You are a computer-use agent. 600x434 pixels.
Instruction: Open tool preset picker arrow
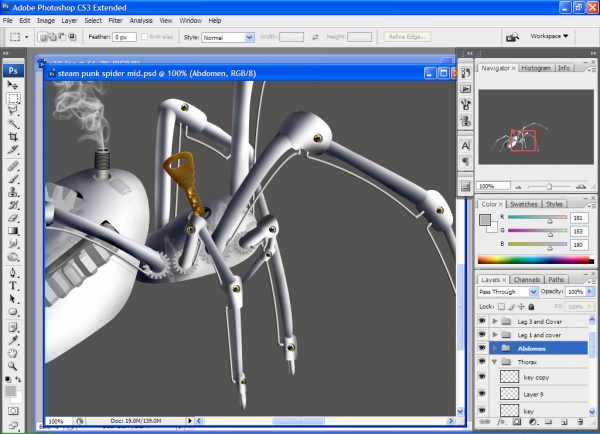click(26, 37)
